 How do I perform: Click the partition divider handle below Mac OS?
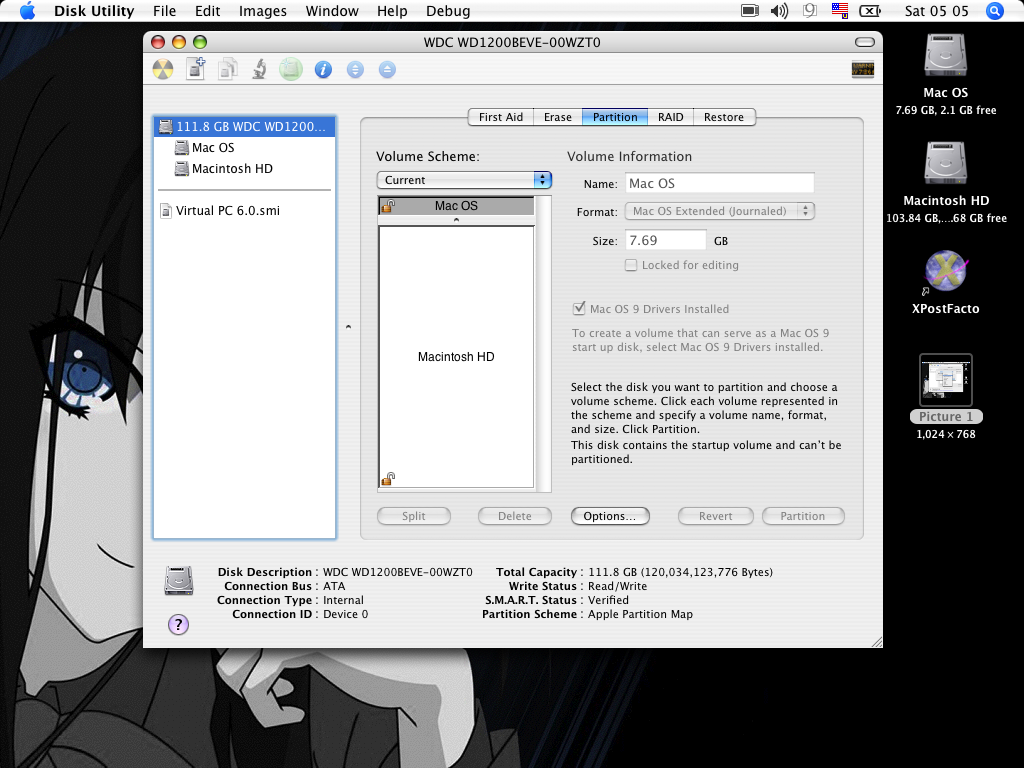pos(456,220)
